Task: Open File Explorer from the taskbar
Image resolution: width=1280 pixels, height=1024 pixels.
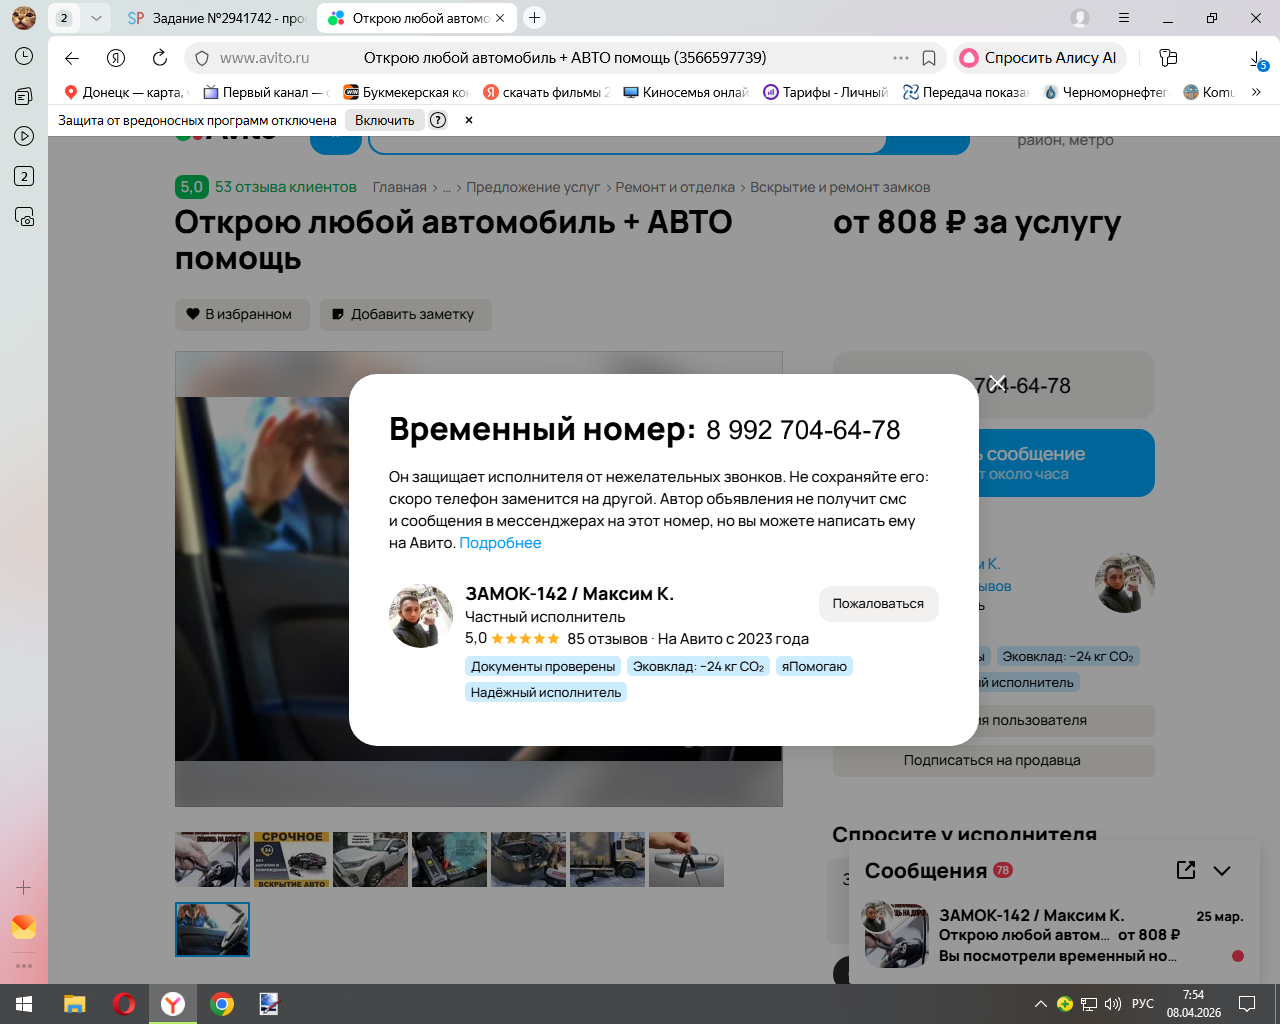Action: [75, 1004]
